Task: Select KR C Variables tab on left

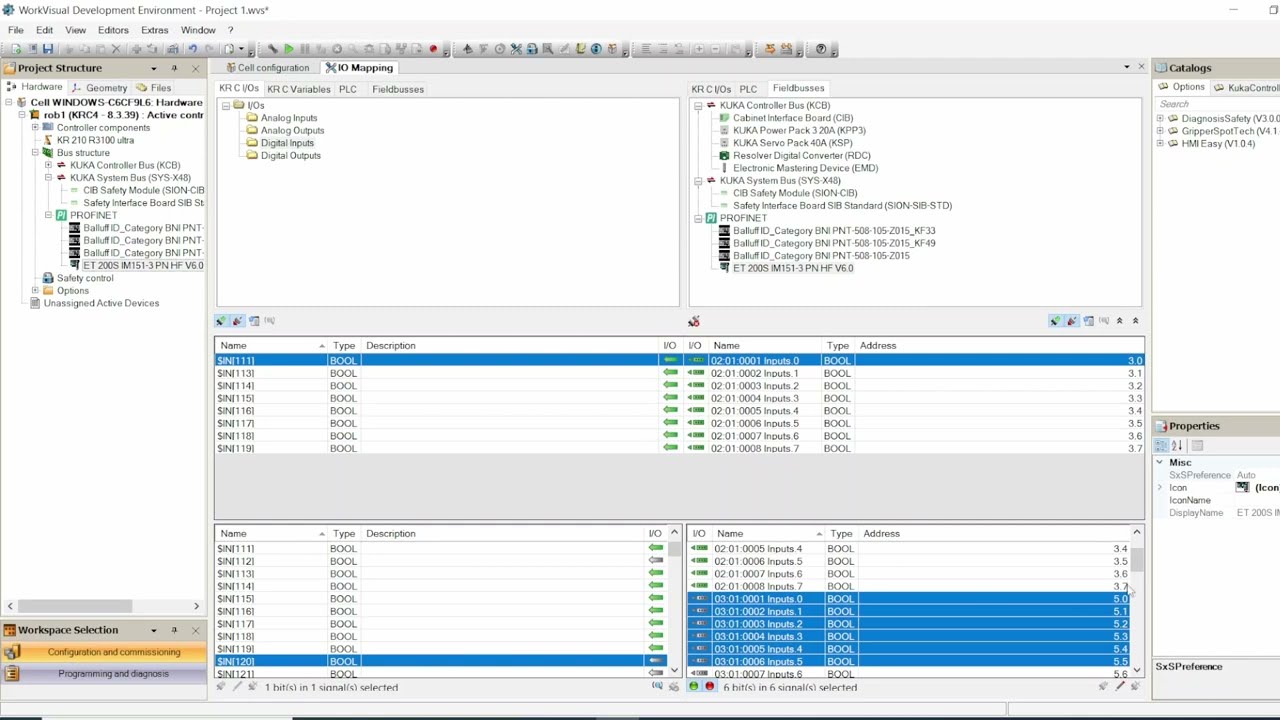Action: click(298, 89)
